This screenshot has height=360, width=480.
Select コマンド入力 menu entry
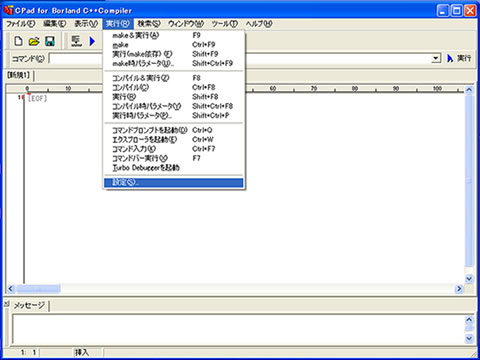click(173, 149)
